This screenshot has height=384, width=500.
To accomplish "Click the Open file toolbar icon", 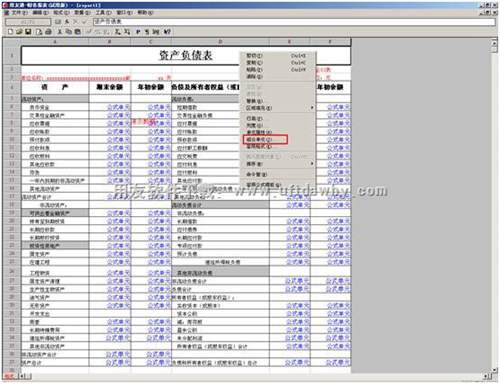I will [x=19, y=32].
